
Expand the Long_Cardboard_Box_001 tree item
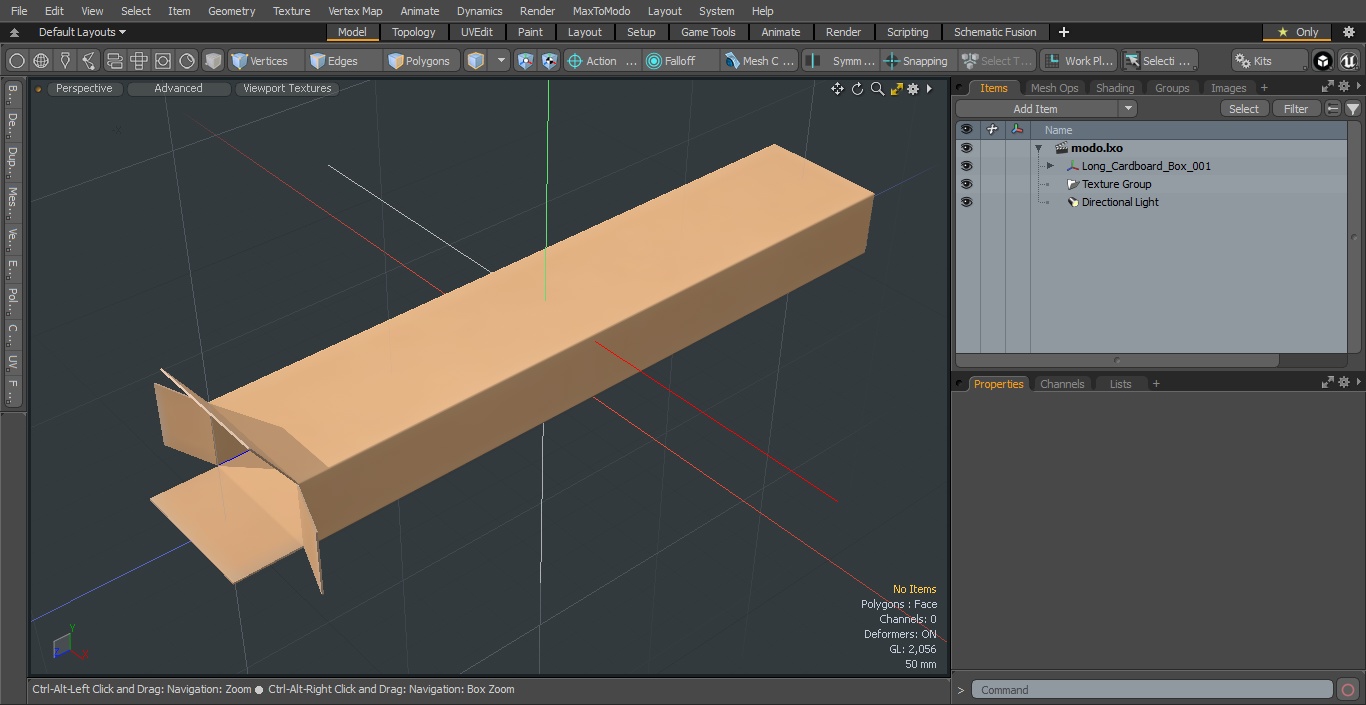click(1050, 166)
